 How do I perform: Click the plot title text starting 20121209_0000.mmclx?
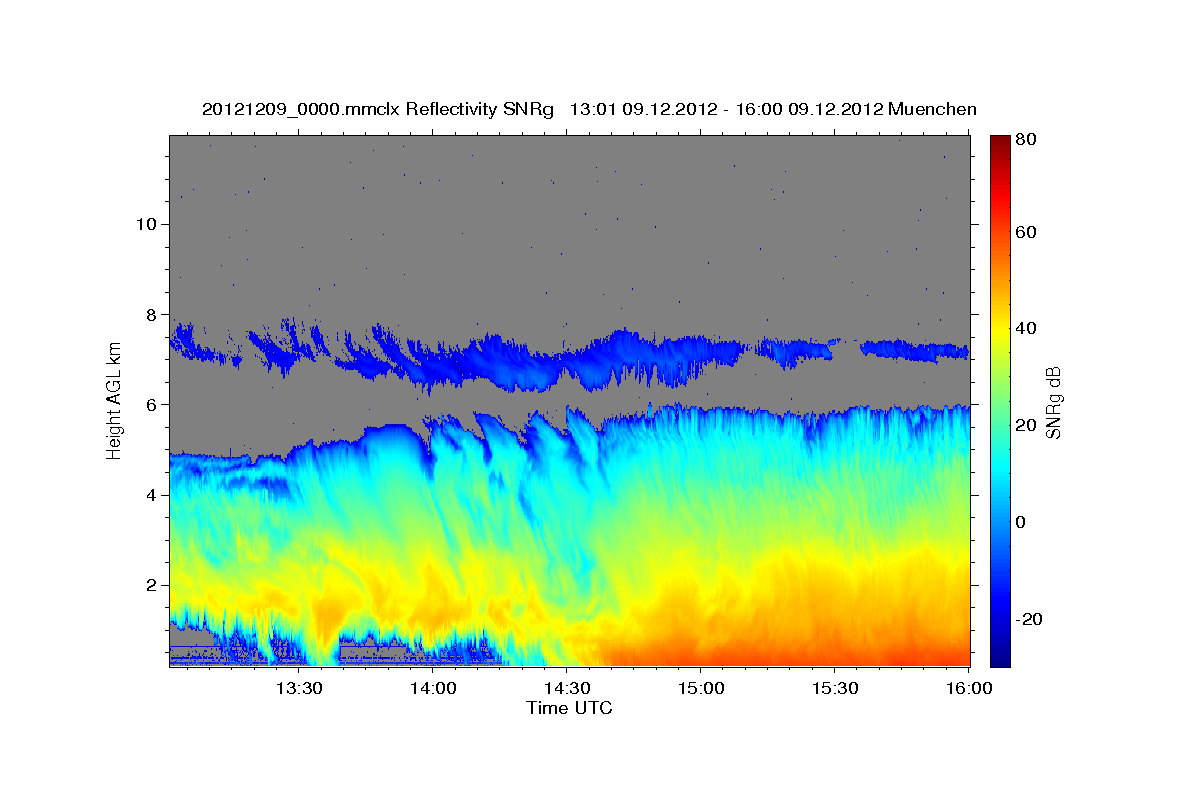coord(589,109)
